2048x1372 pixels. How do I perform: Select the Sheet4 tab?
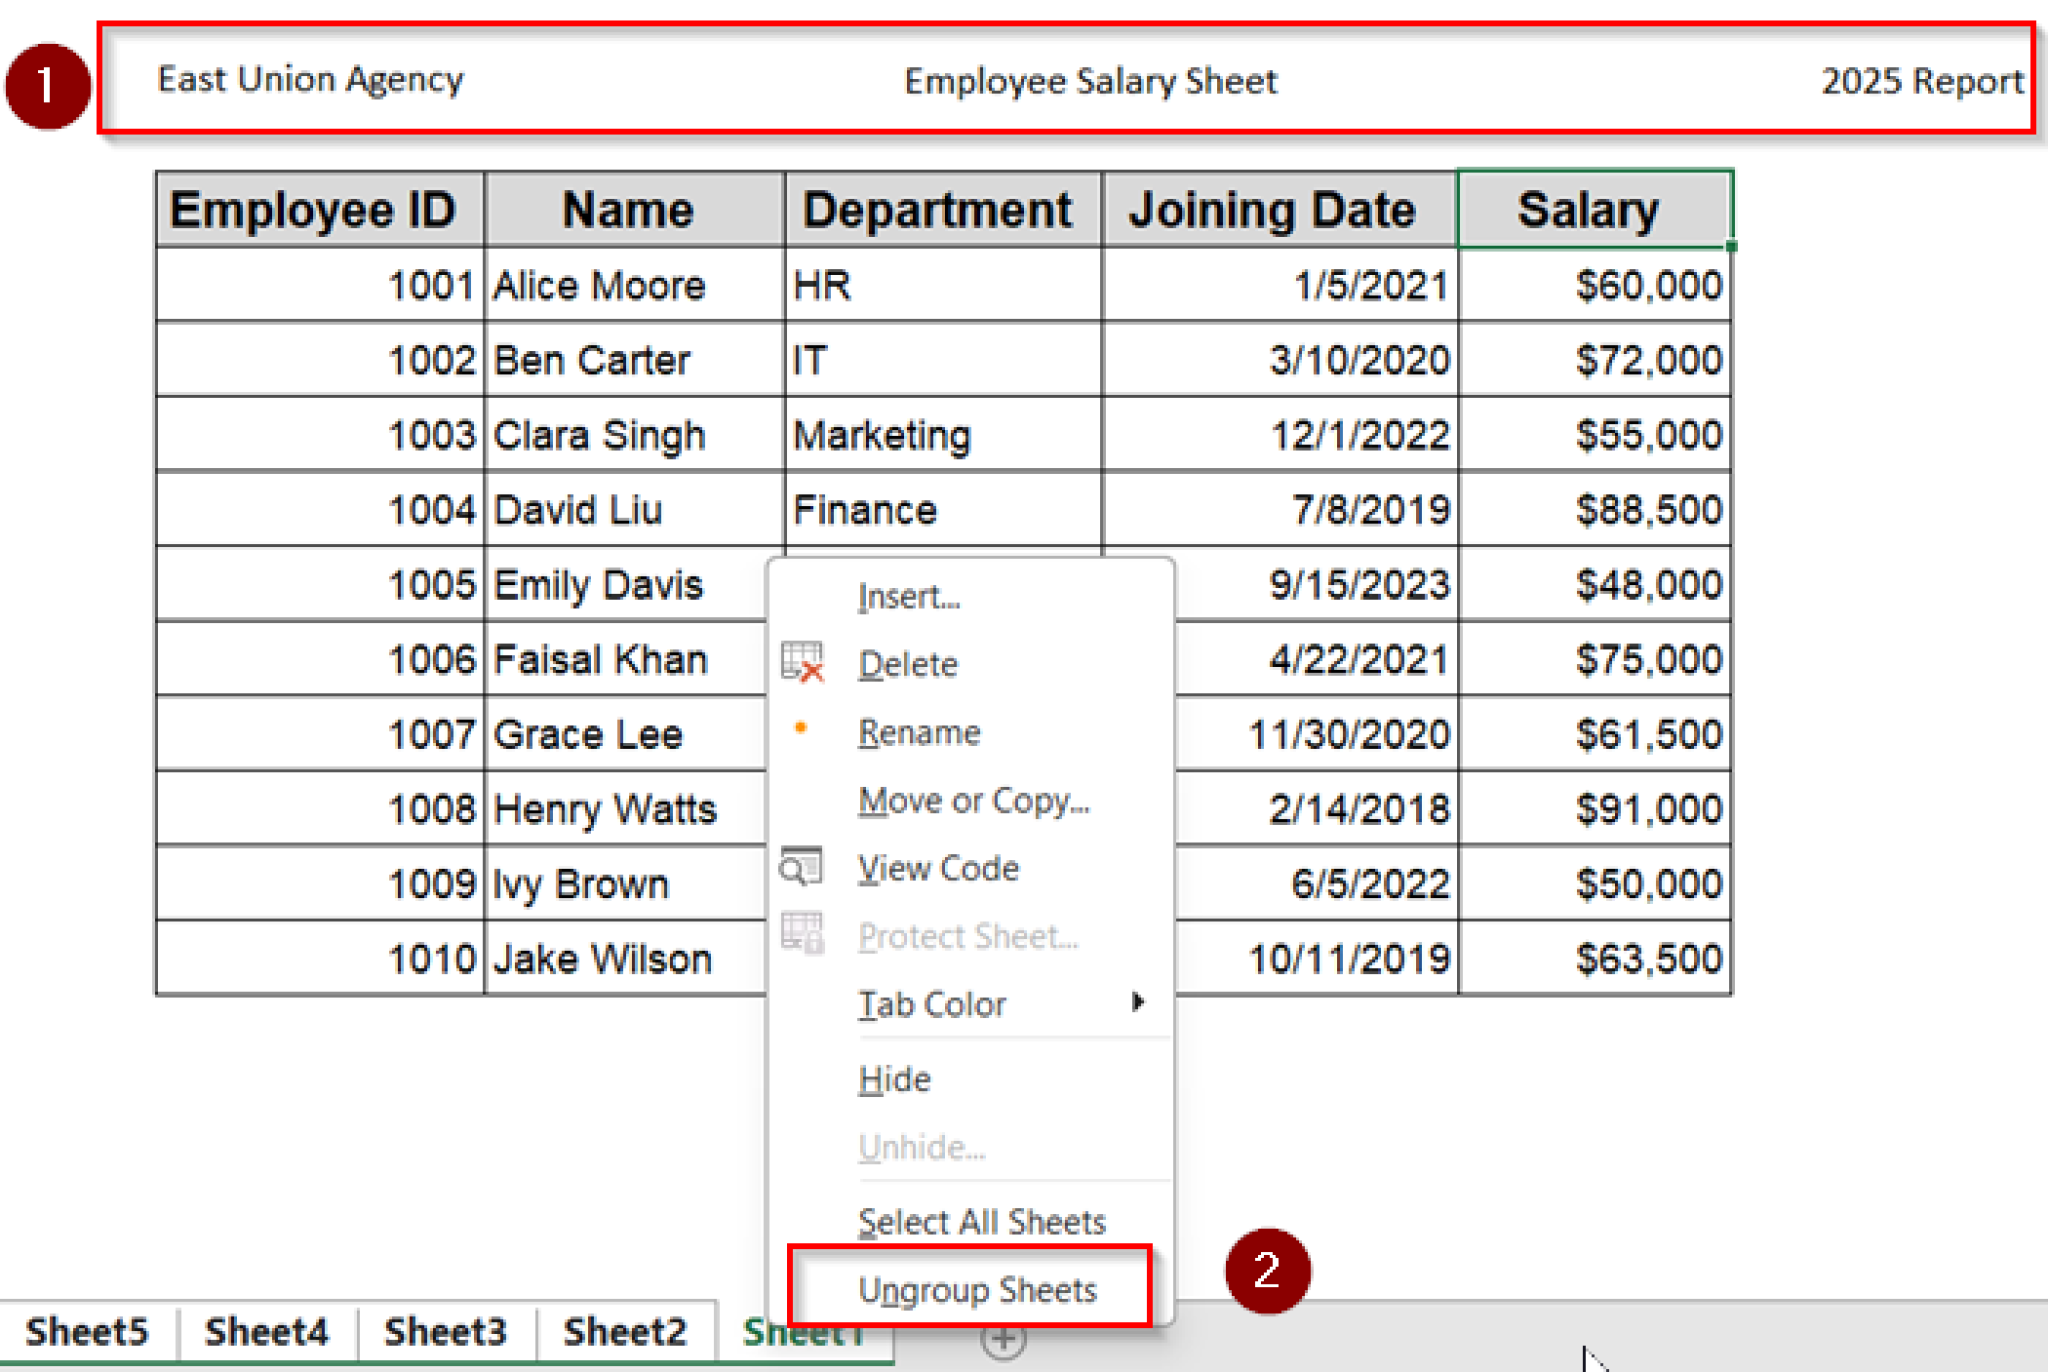(265, 1331)
